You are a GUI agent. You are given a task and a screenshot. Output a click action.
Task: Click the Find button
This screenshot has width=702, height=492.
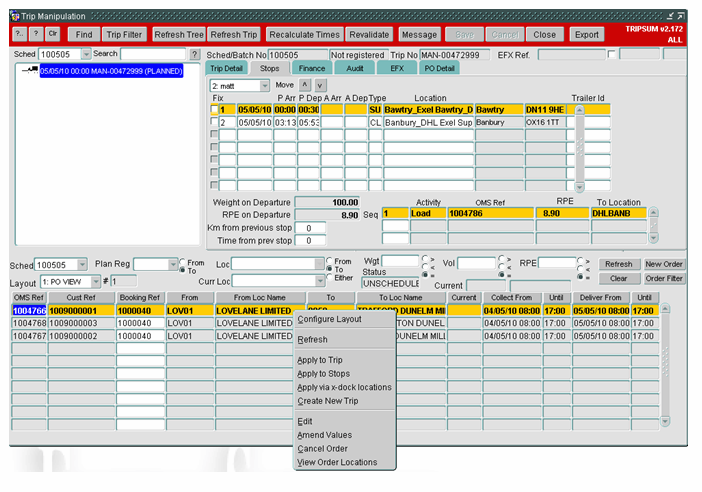coord(84,34)
